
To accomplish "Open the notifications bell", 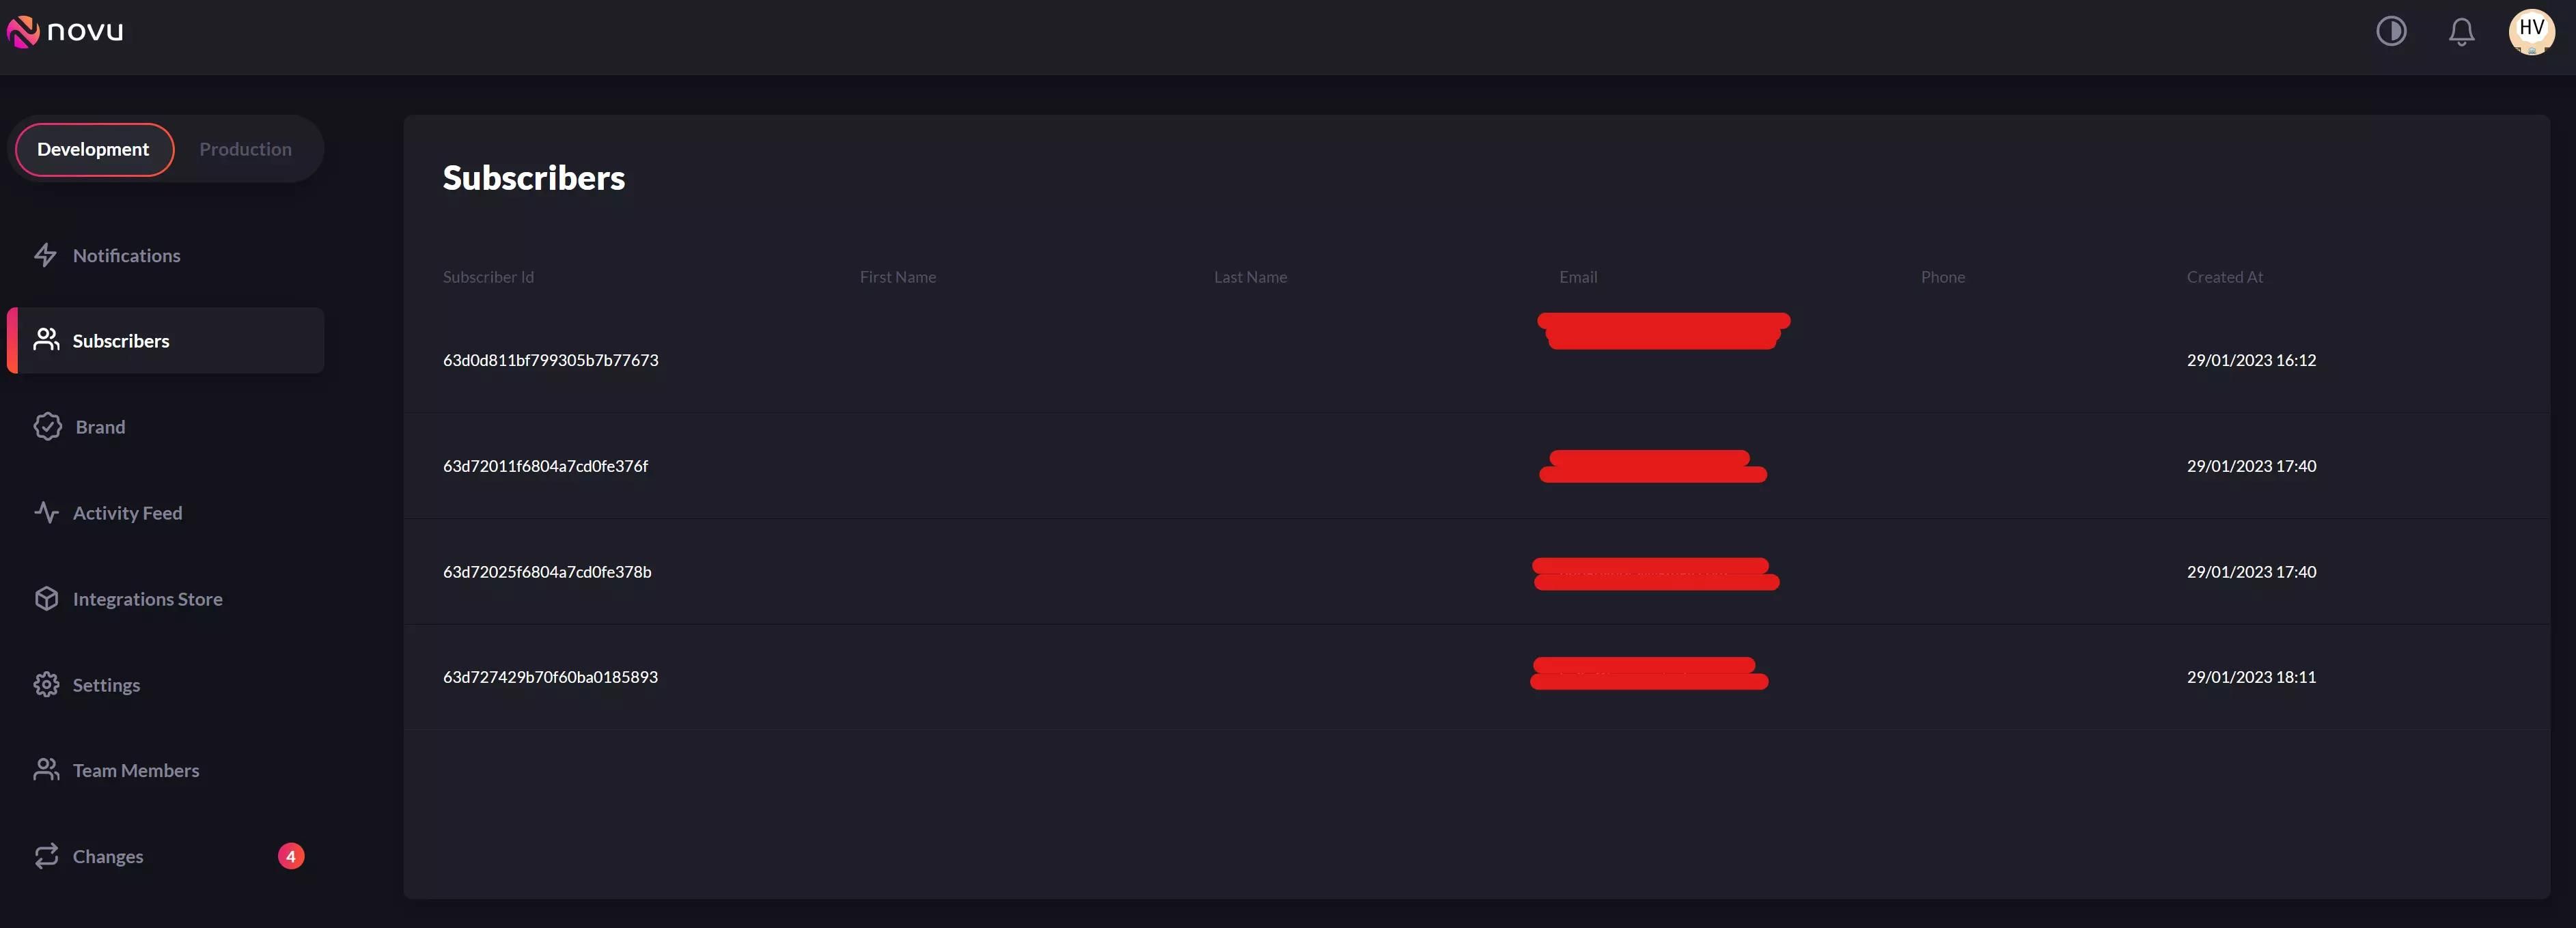I will point(2461,31).
